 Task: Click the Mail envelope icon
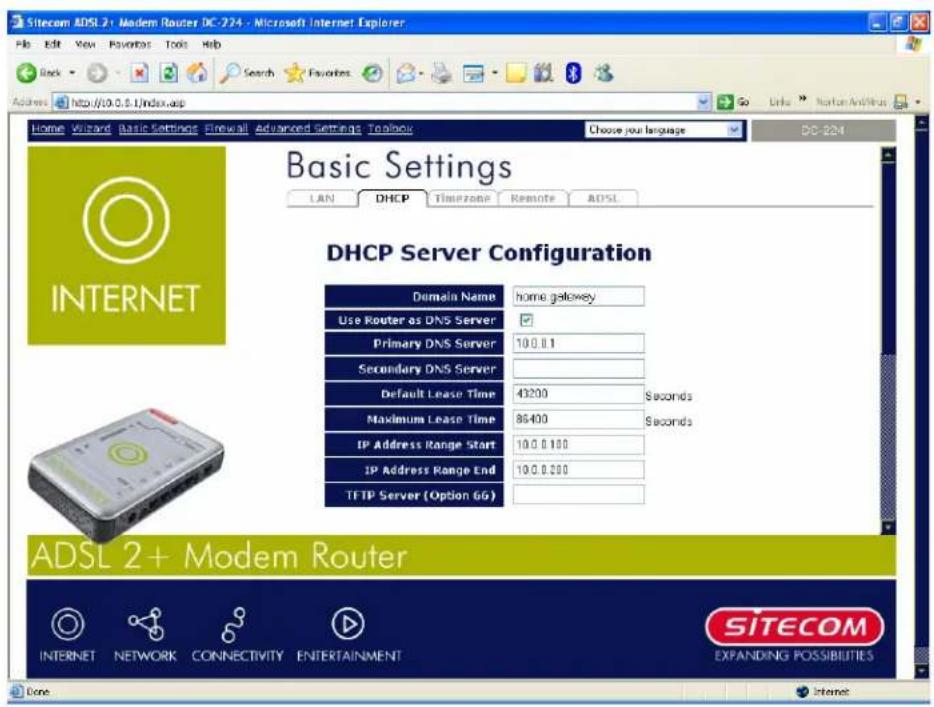(406, 73)
